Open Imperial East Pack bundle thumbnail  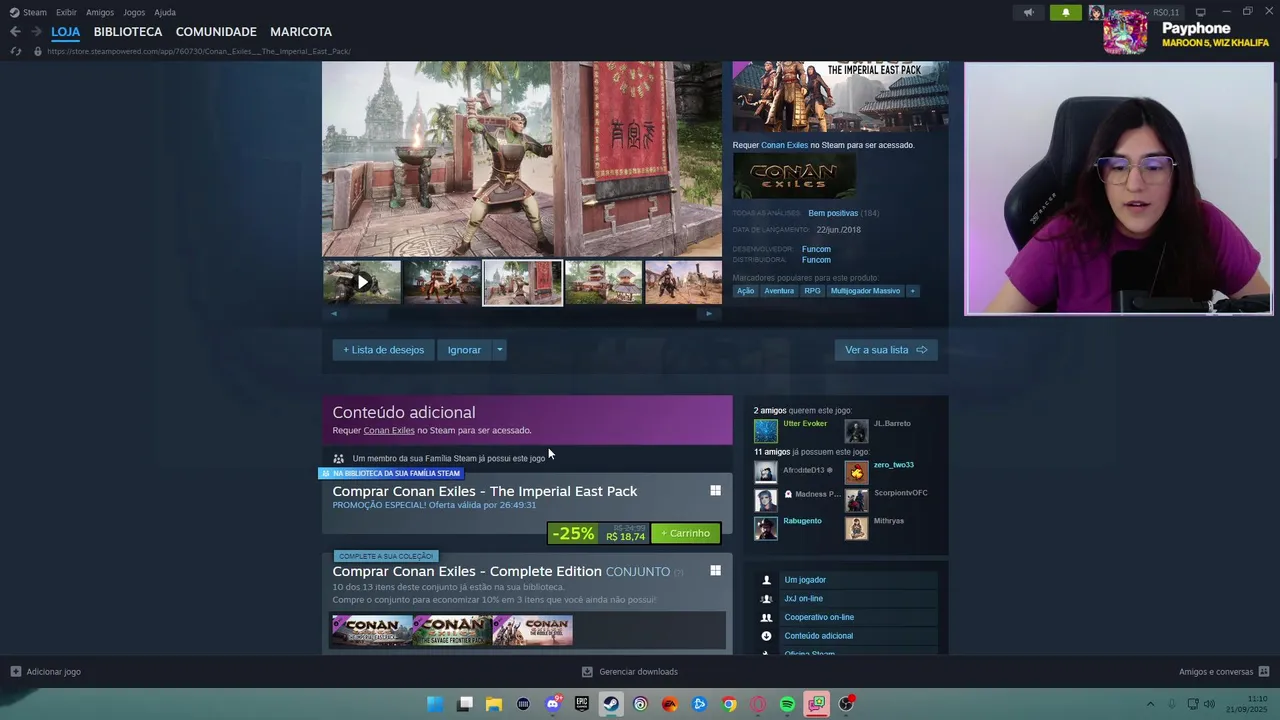(371, 630)
